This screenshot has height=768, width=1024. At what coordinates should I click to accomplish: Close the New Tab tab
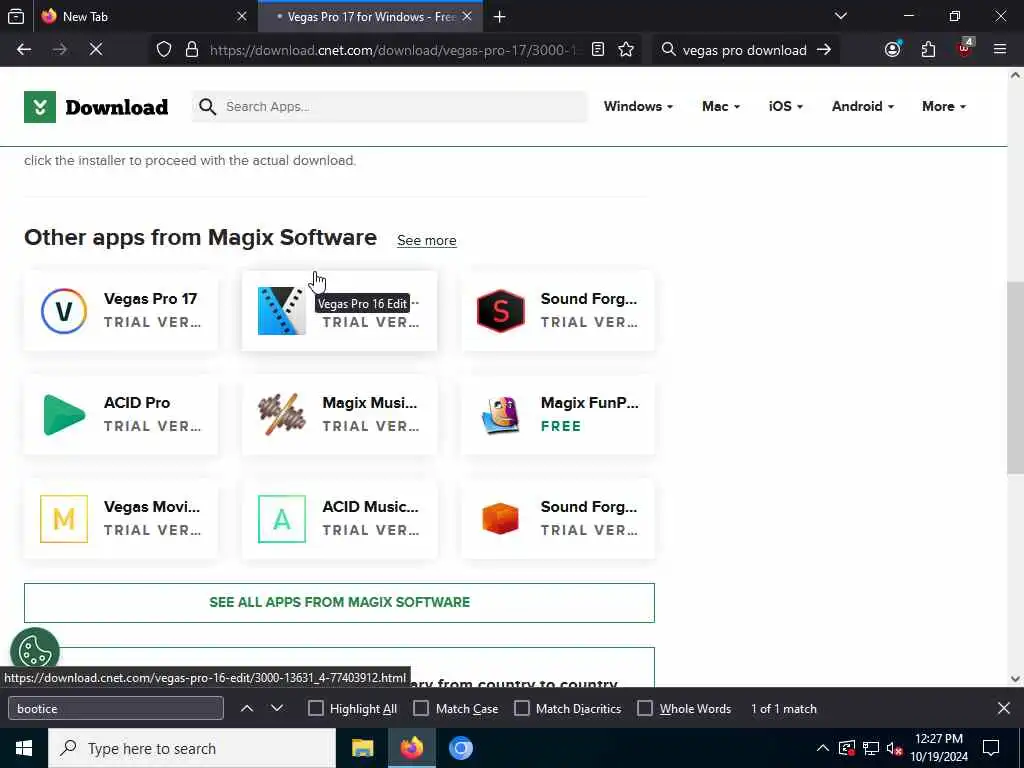point(242,16)
